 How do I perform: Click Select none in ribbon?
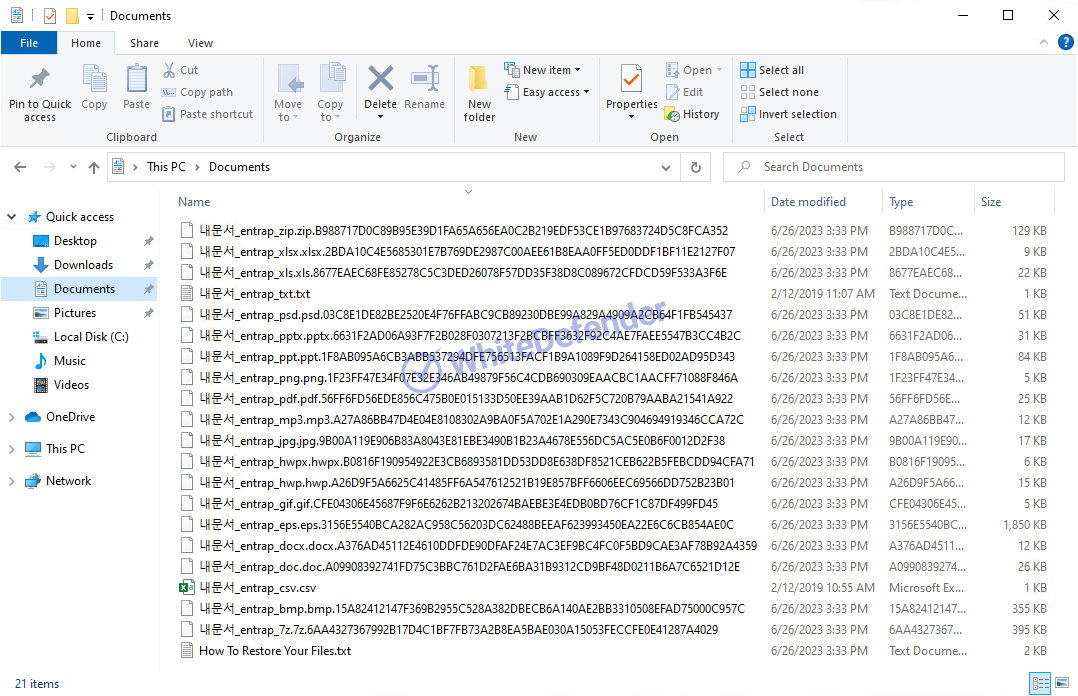point(780,92)
